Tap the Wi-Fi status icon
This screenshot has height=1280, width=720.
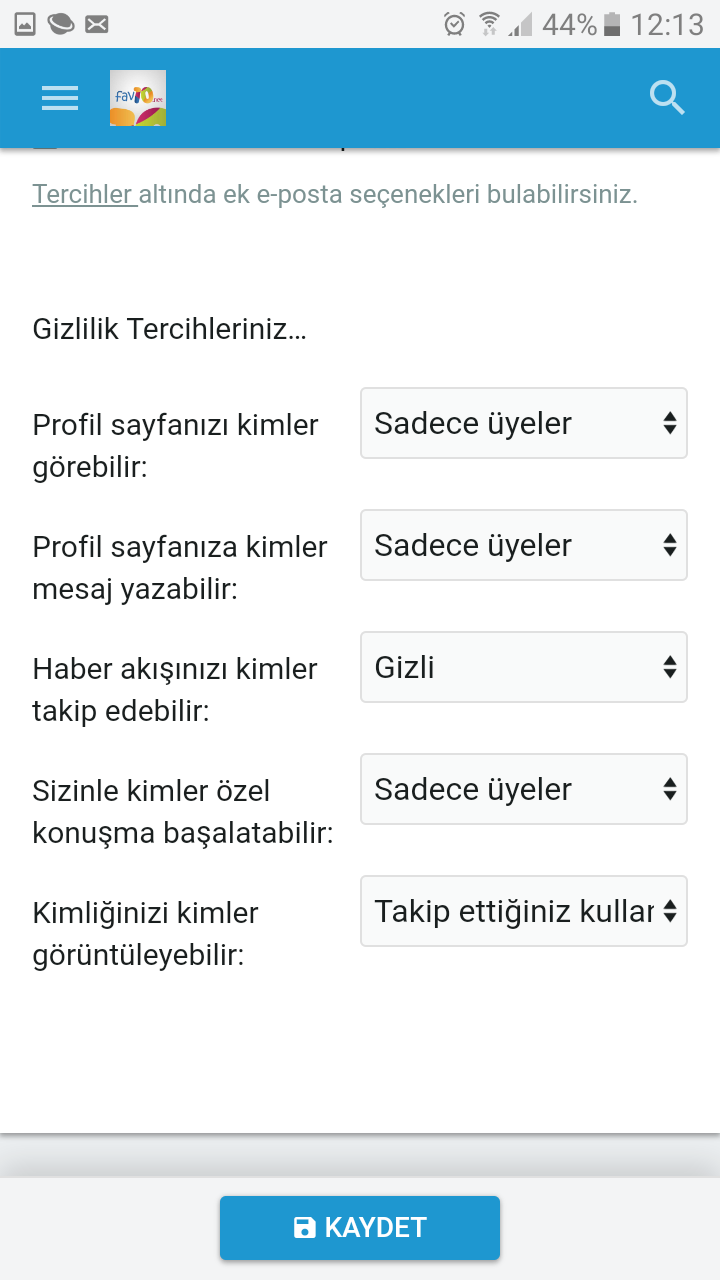pyautogui.click(x=489, y=24)
